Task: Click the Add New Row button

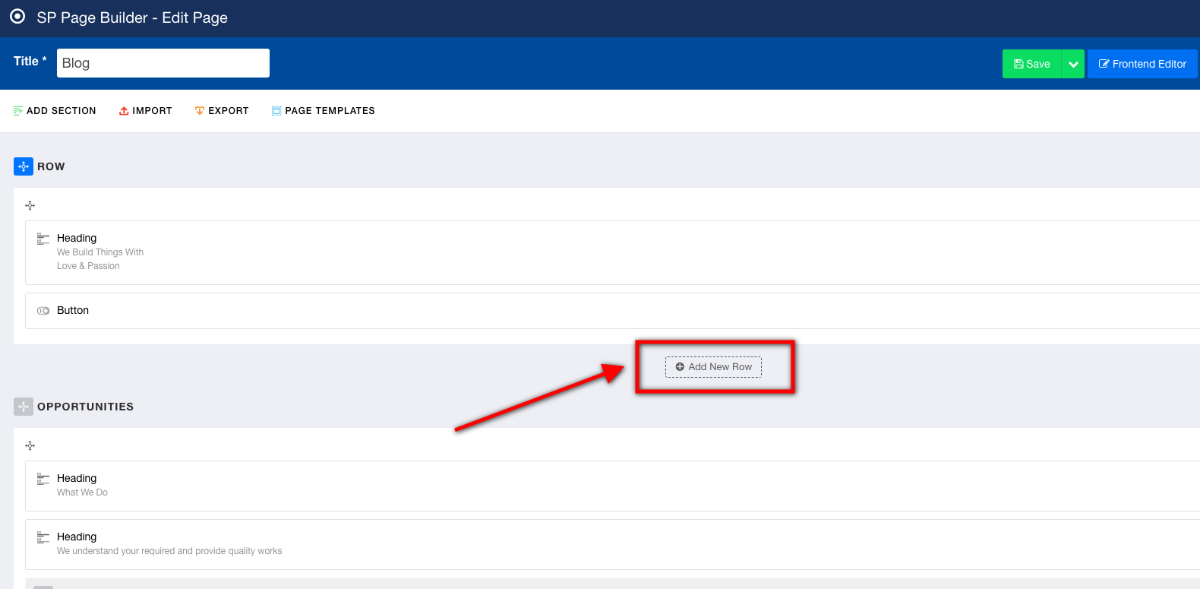Action: (713, 366)
